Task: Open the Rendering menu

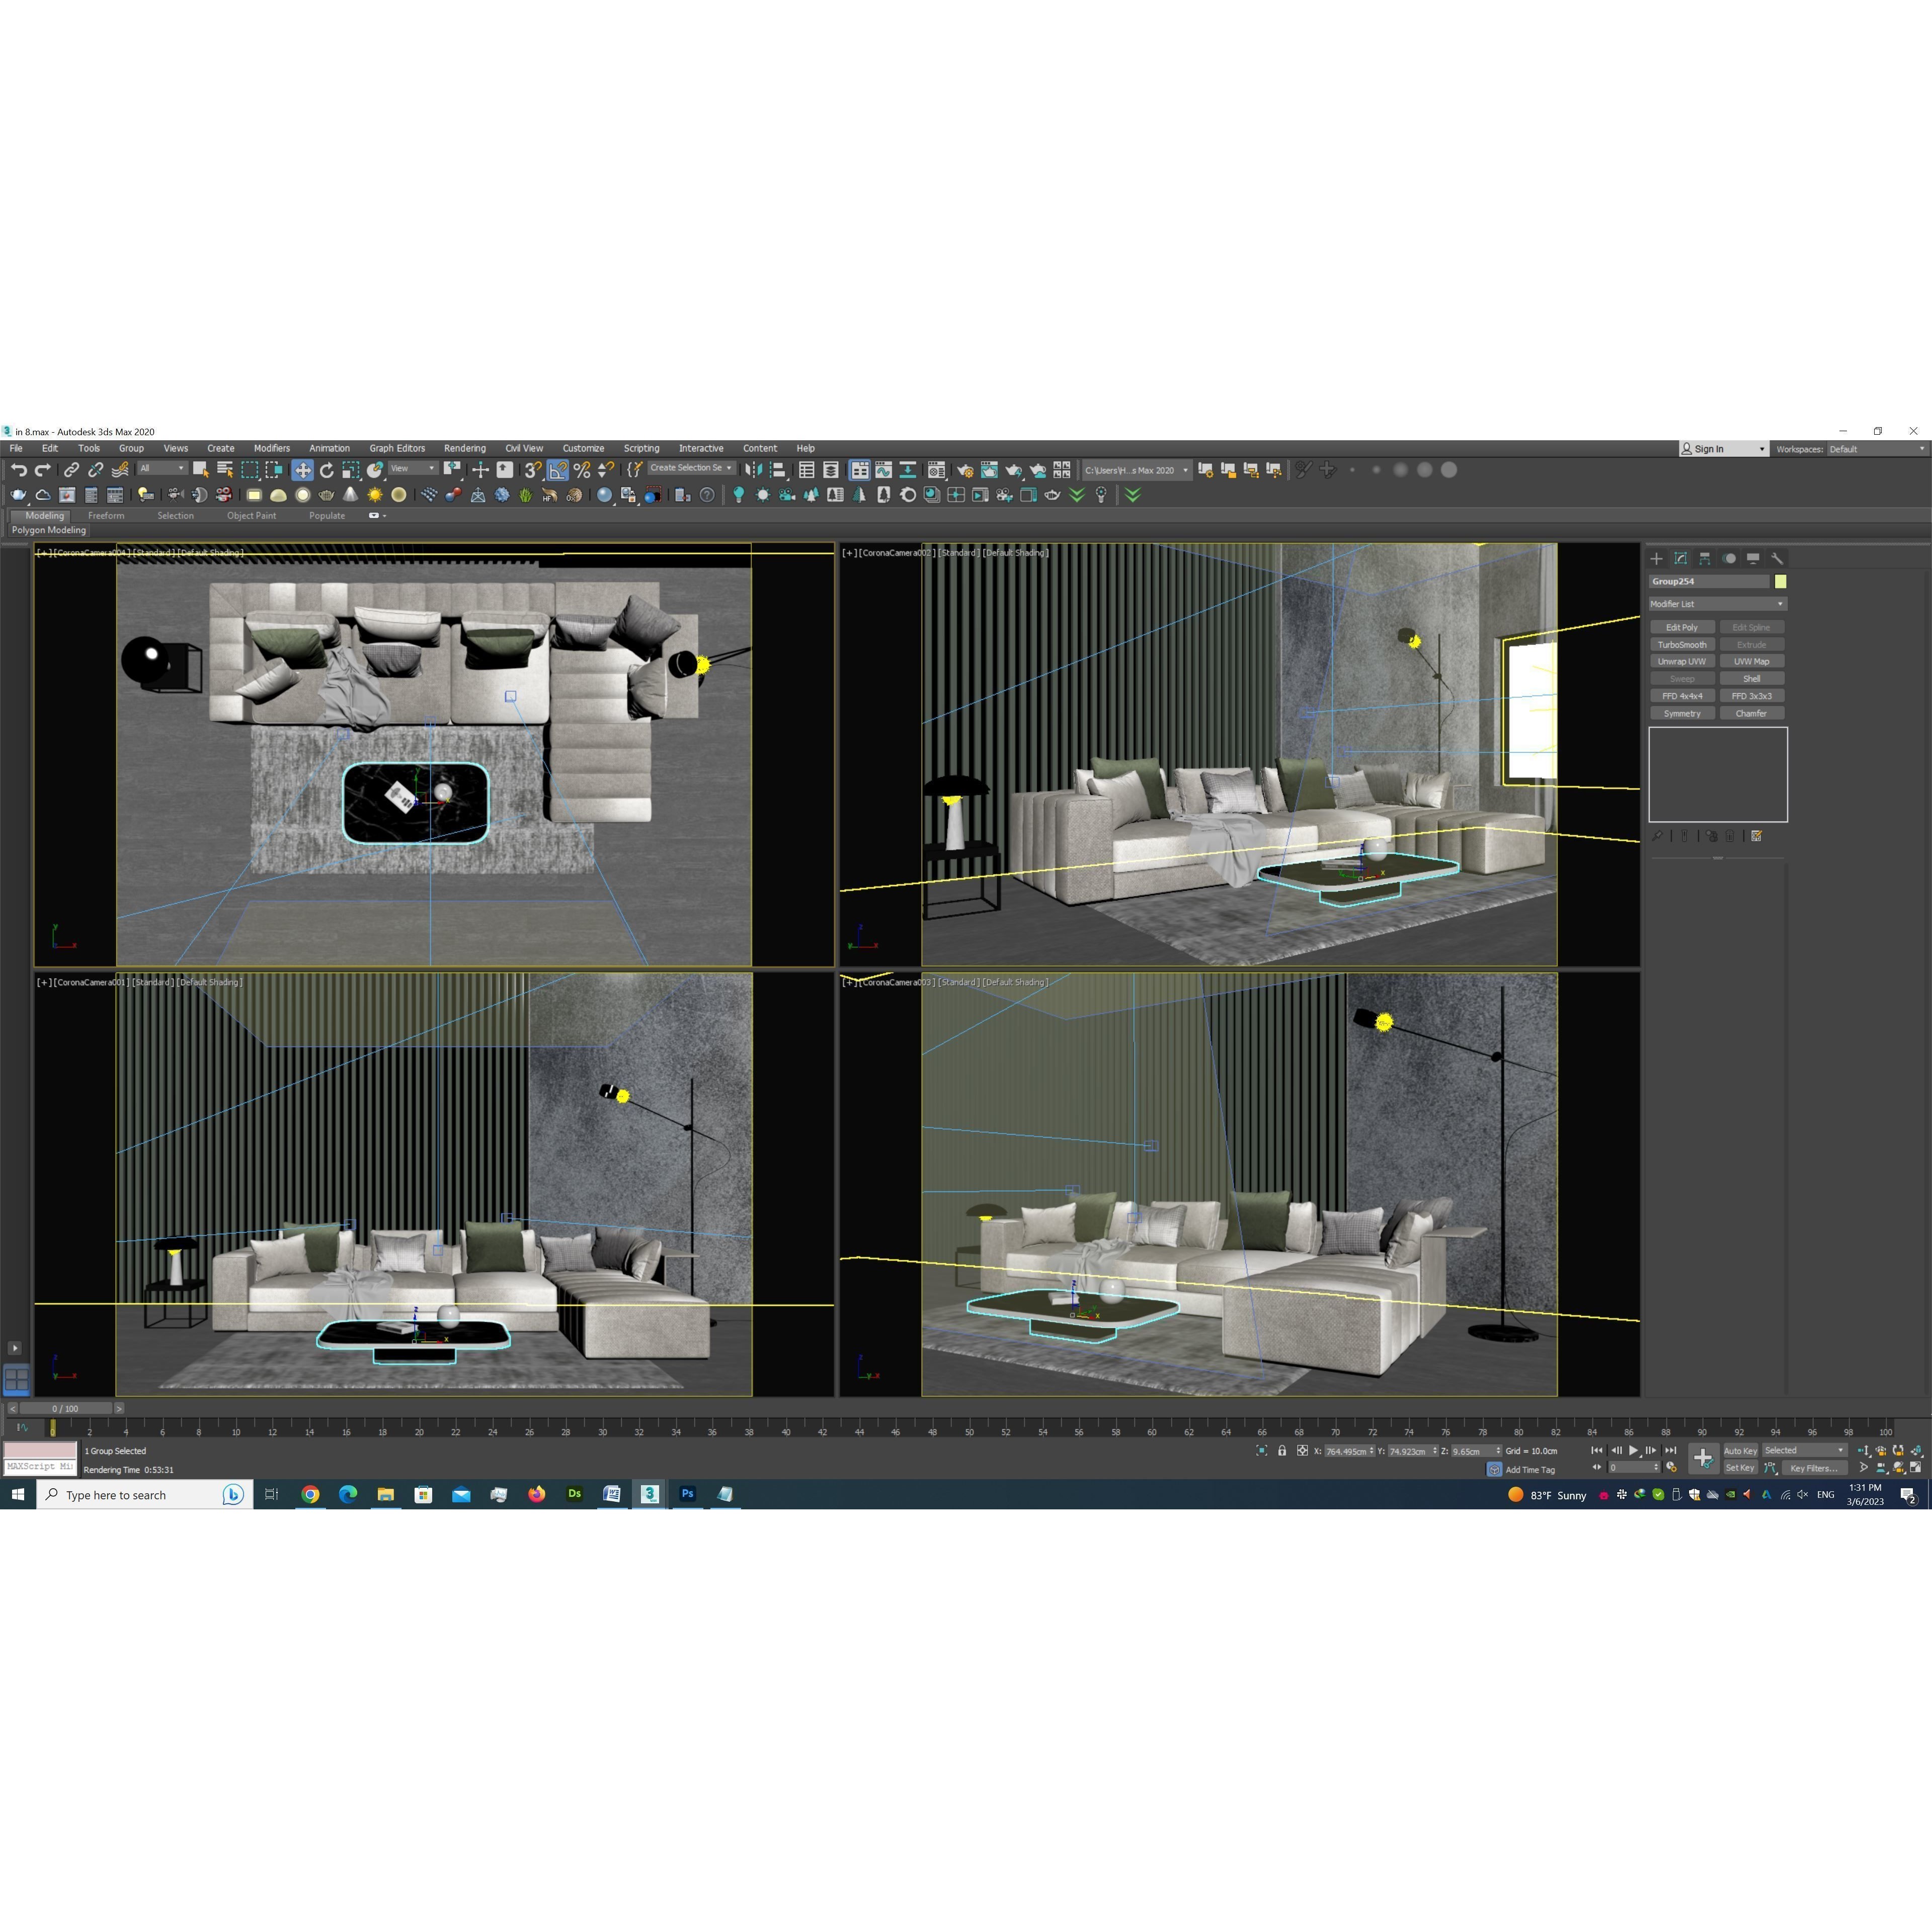Action: [x=464, y=449]
